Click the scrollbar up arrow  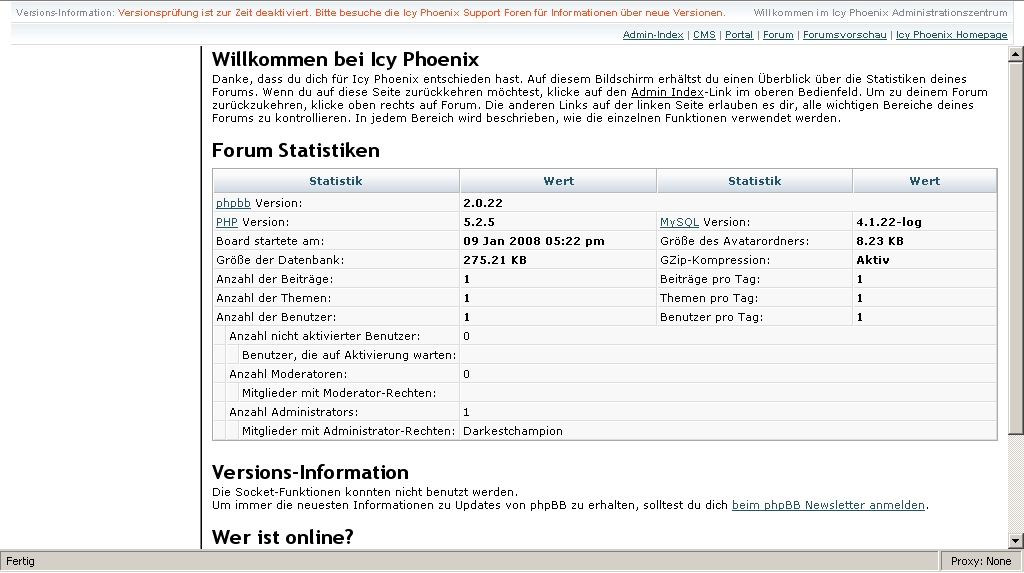tap(1015, 51)
